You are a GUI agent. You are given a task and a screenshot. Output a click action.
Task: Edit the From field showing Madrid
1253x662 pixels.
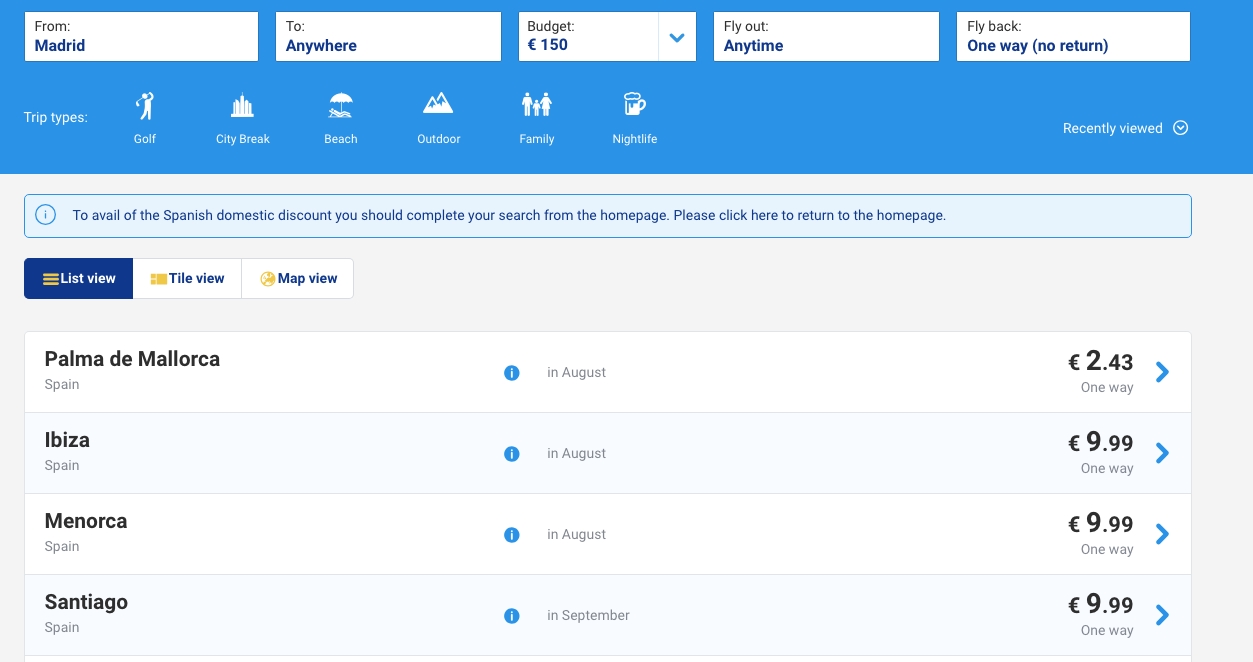[141, 37]
